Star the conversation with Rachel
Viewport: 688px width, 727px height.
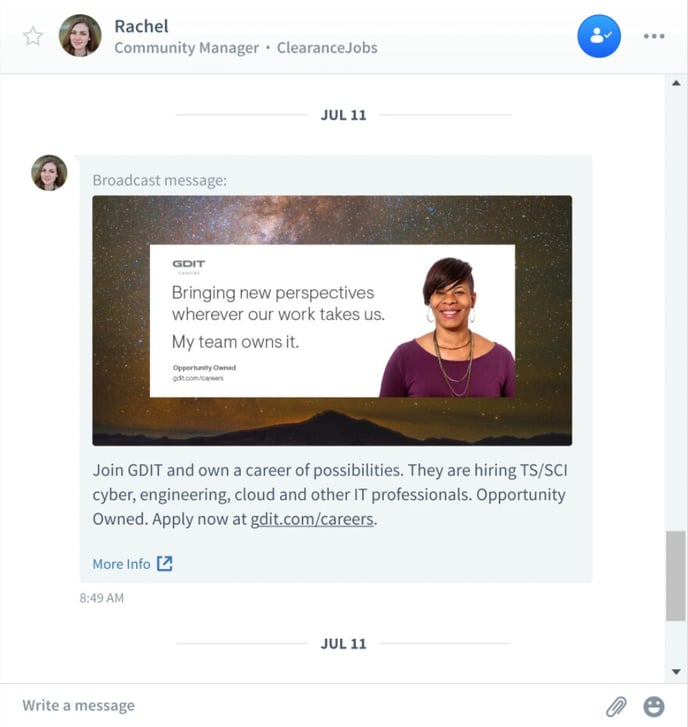[x=33, y=36]
